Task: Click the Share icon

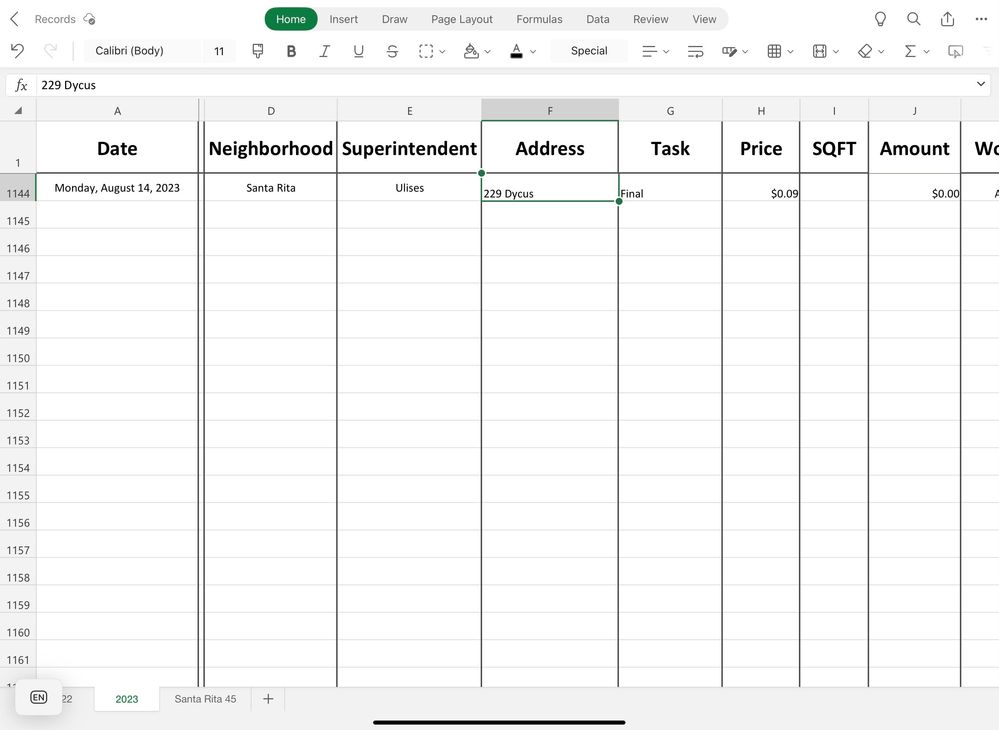Action: tap(947, 19)
